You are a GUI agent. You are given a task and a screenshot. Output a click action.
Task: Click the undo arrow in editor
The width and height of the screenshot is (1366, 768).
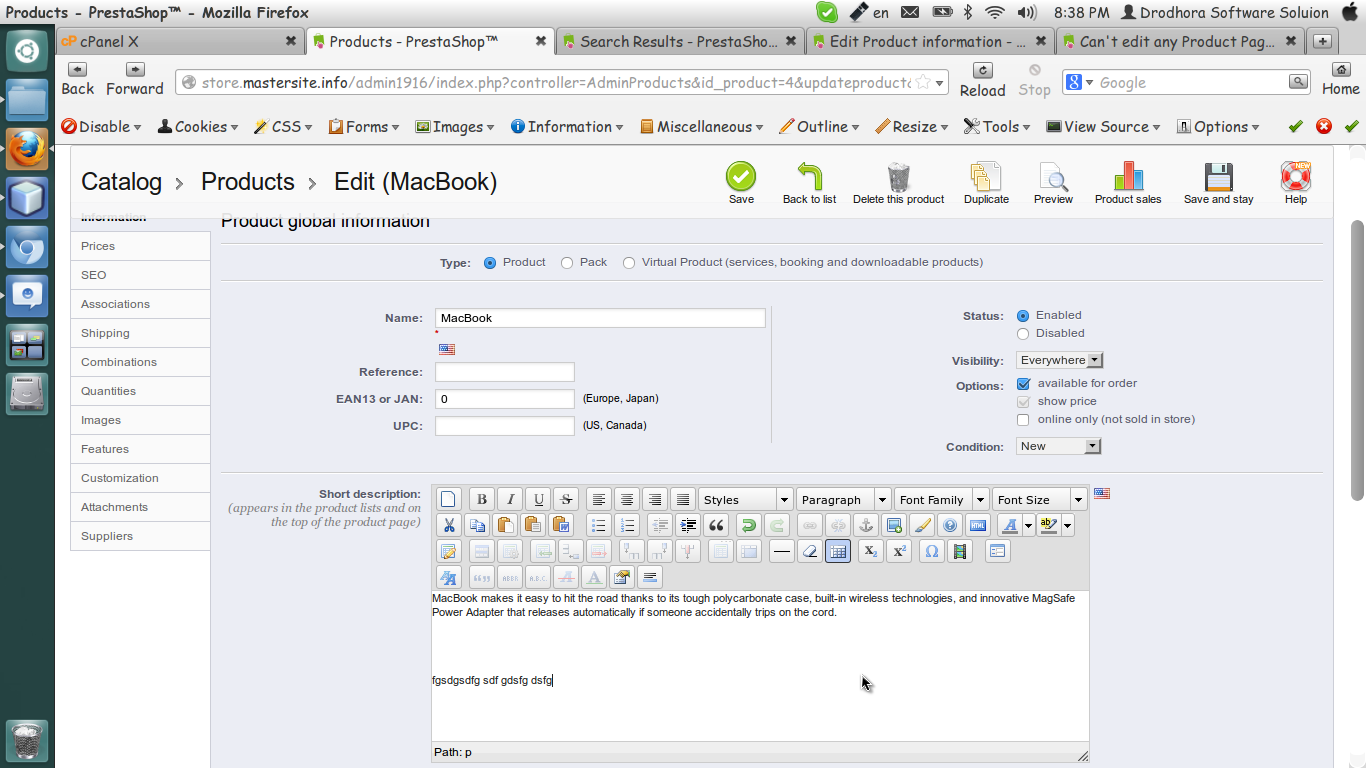(x=748, y=525)
